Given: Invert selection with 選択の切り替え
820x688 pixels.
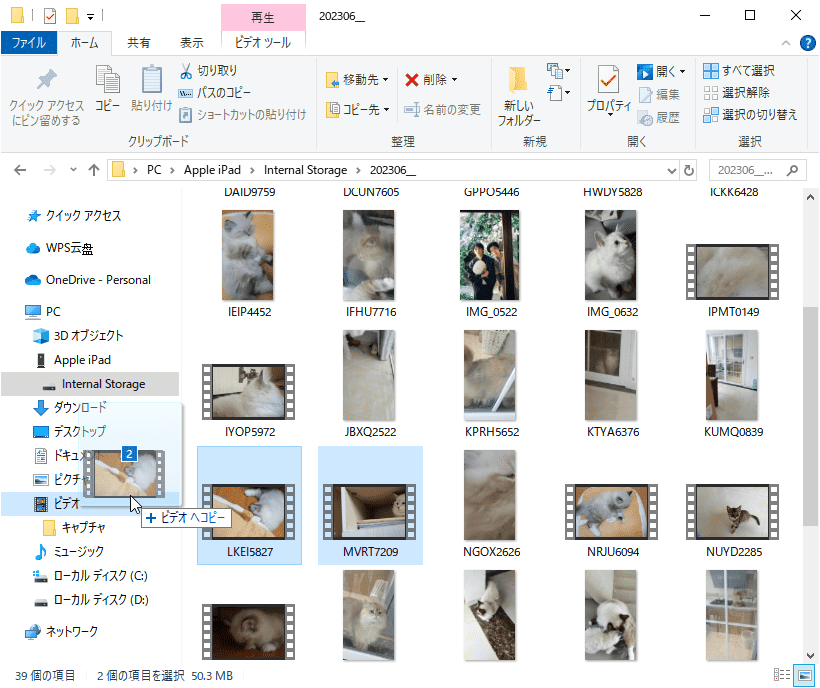Looking at the screenshot, I should point(710,115).
